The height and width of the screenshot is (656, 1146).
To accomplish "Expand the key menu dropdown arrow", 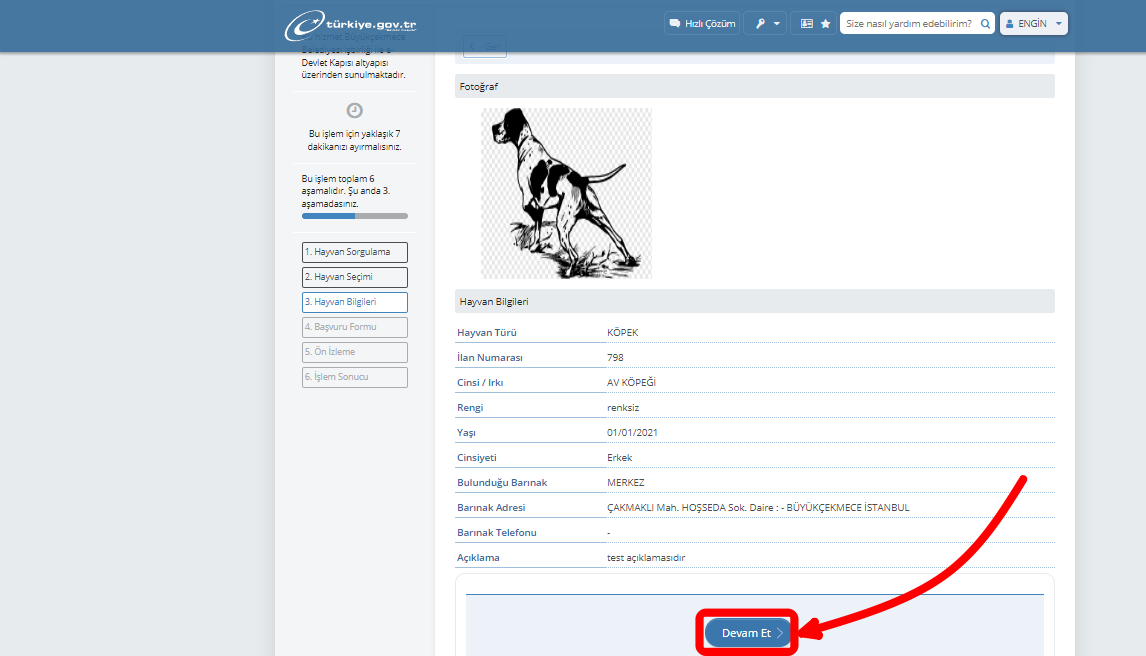I will [776, 23].
